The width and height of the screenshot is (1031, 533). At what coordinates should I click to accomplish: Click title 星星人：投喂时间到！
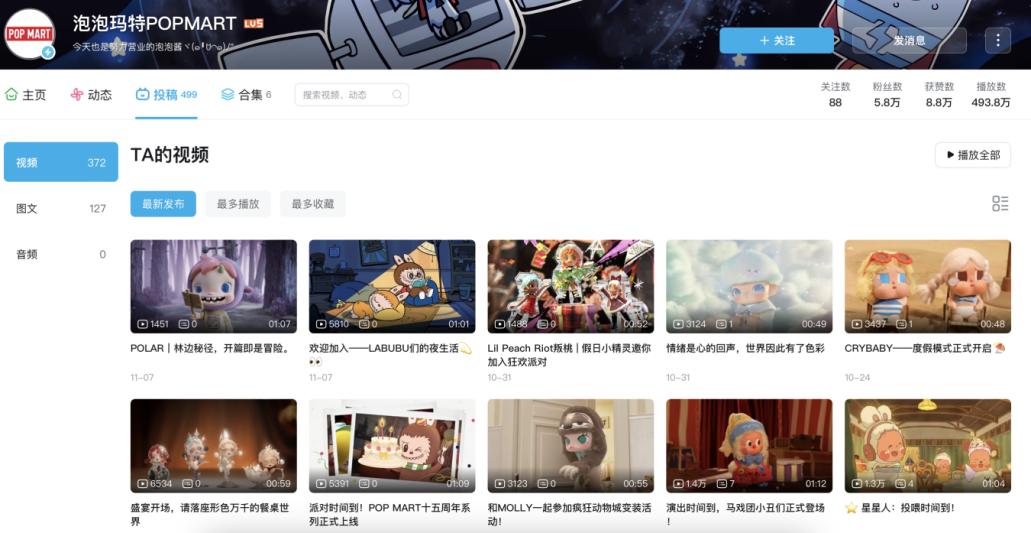tap(899, 508)
